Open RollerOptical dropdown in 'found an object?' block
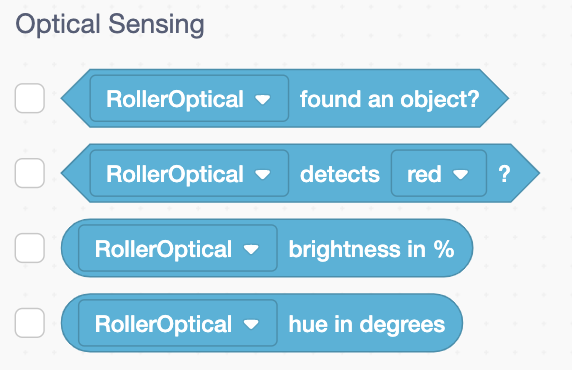The height and width of the screenshot is (370, 572). click(x=189, y=99)
